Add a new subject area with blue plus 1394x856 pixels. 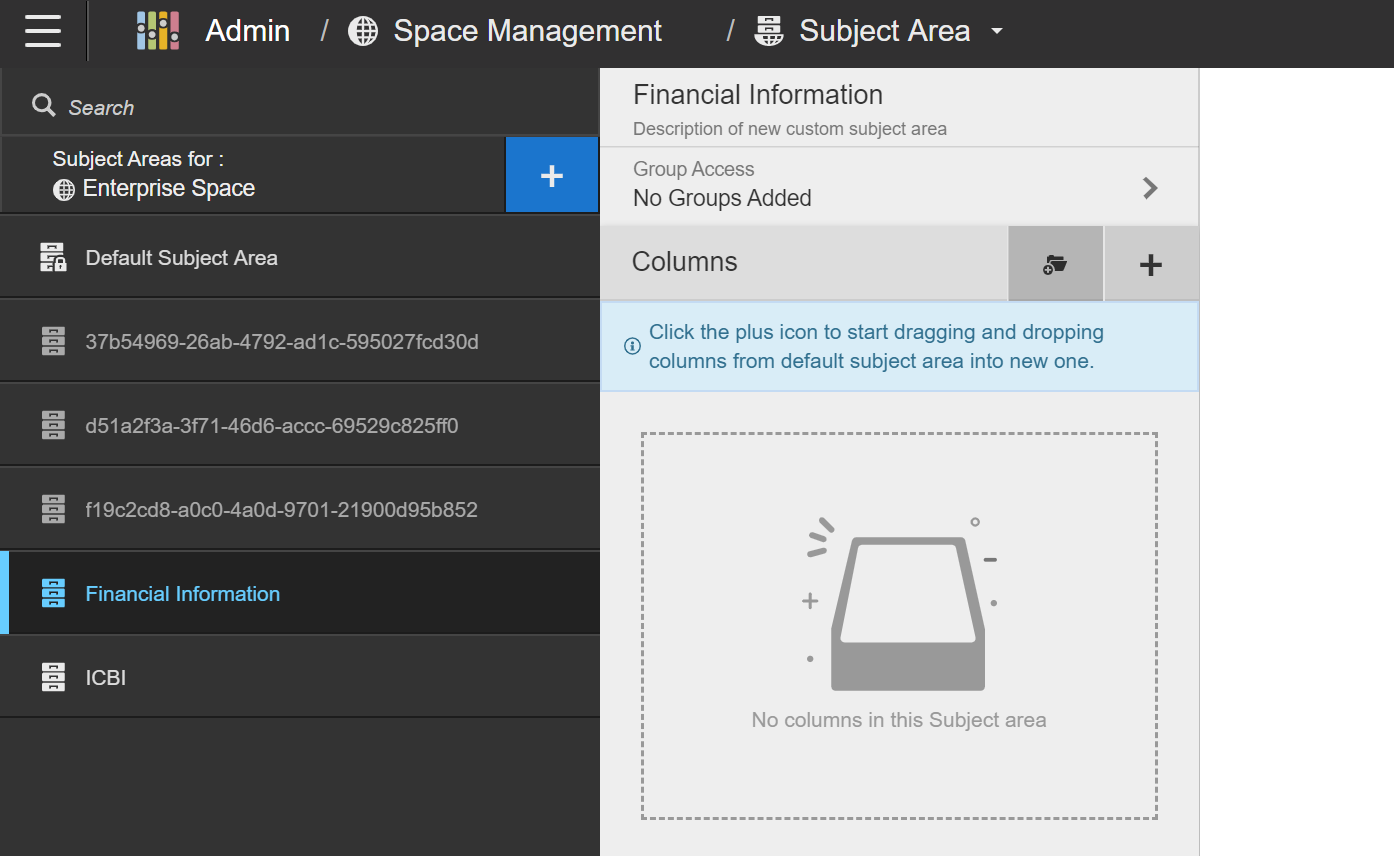pos(552,175)
